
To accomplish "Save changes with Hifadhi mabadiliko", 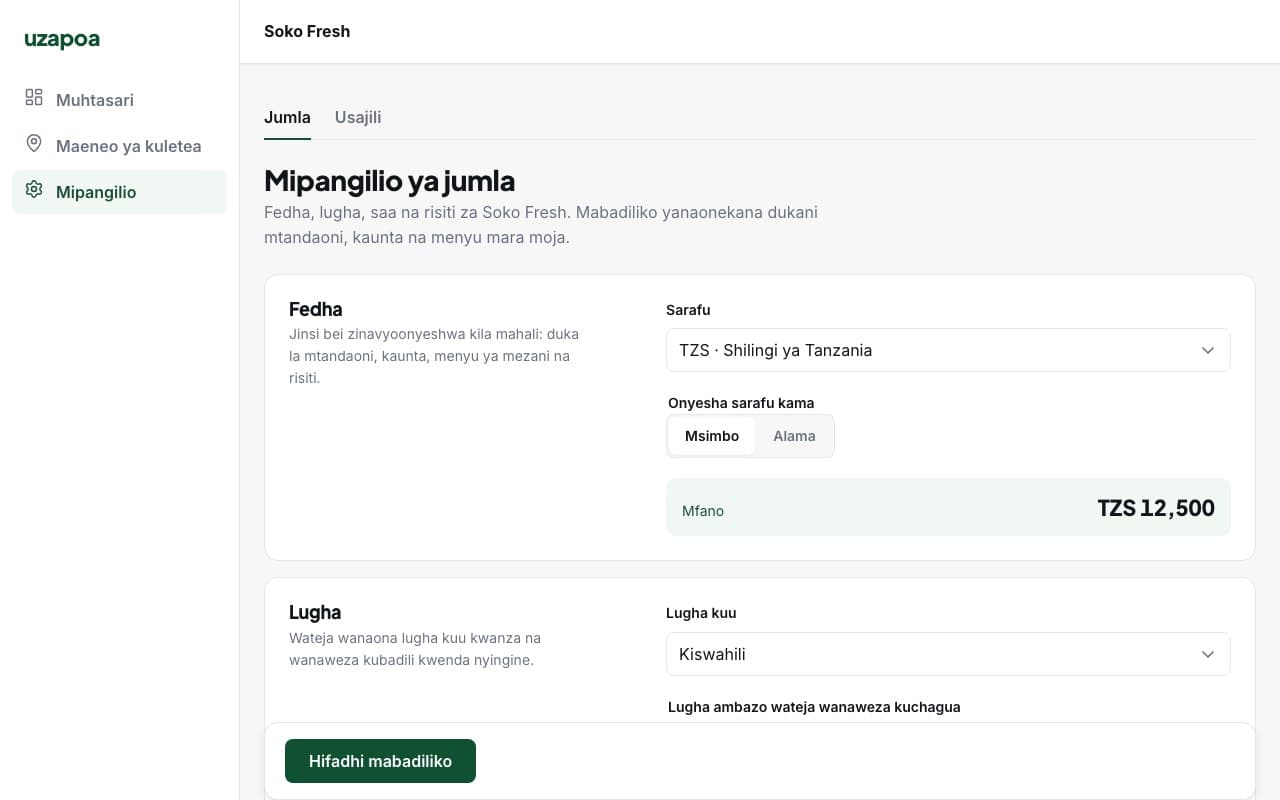I will [380, 761].
